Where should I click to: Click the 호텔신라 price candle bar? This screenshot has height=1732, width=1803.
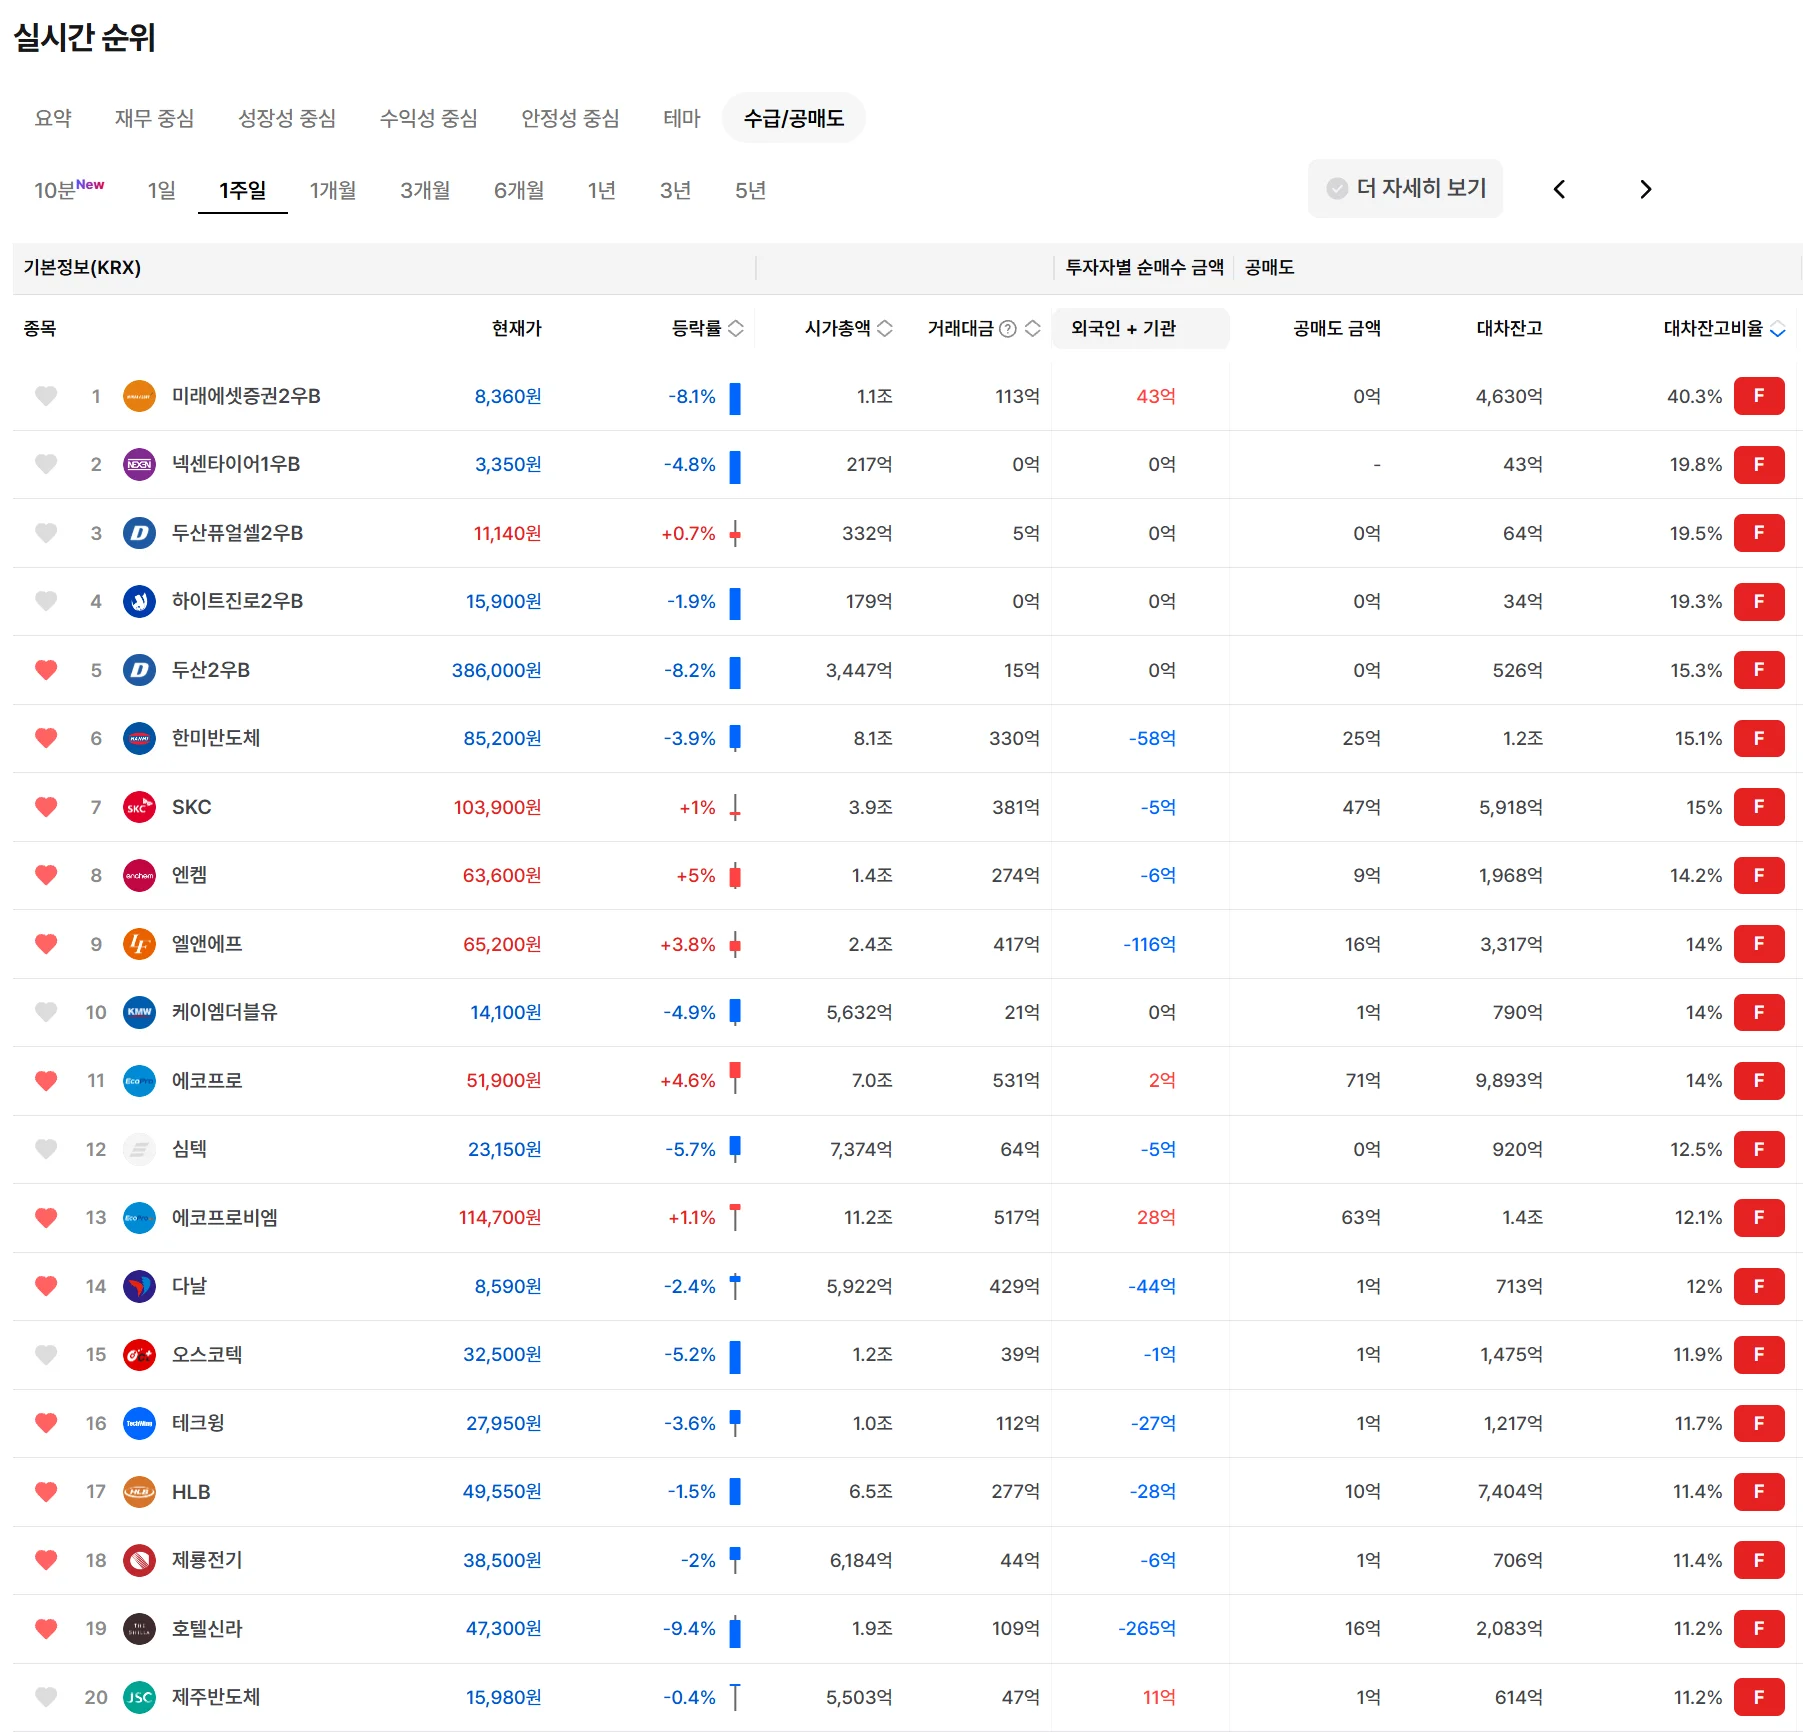coord(735,1631)
